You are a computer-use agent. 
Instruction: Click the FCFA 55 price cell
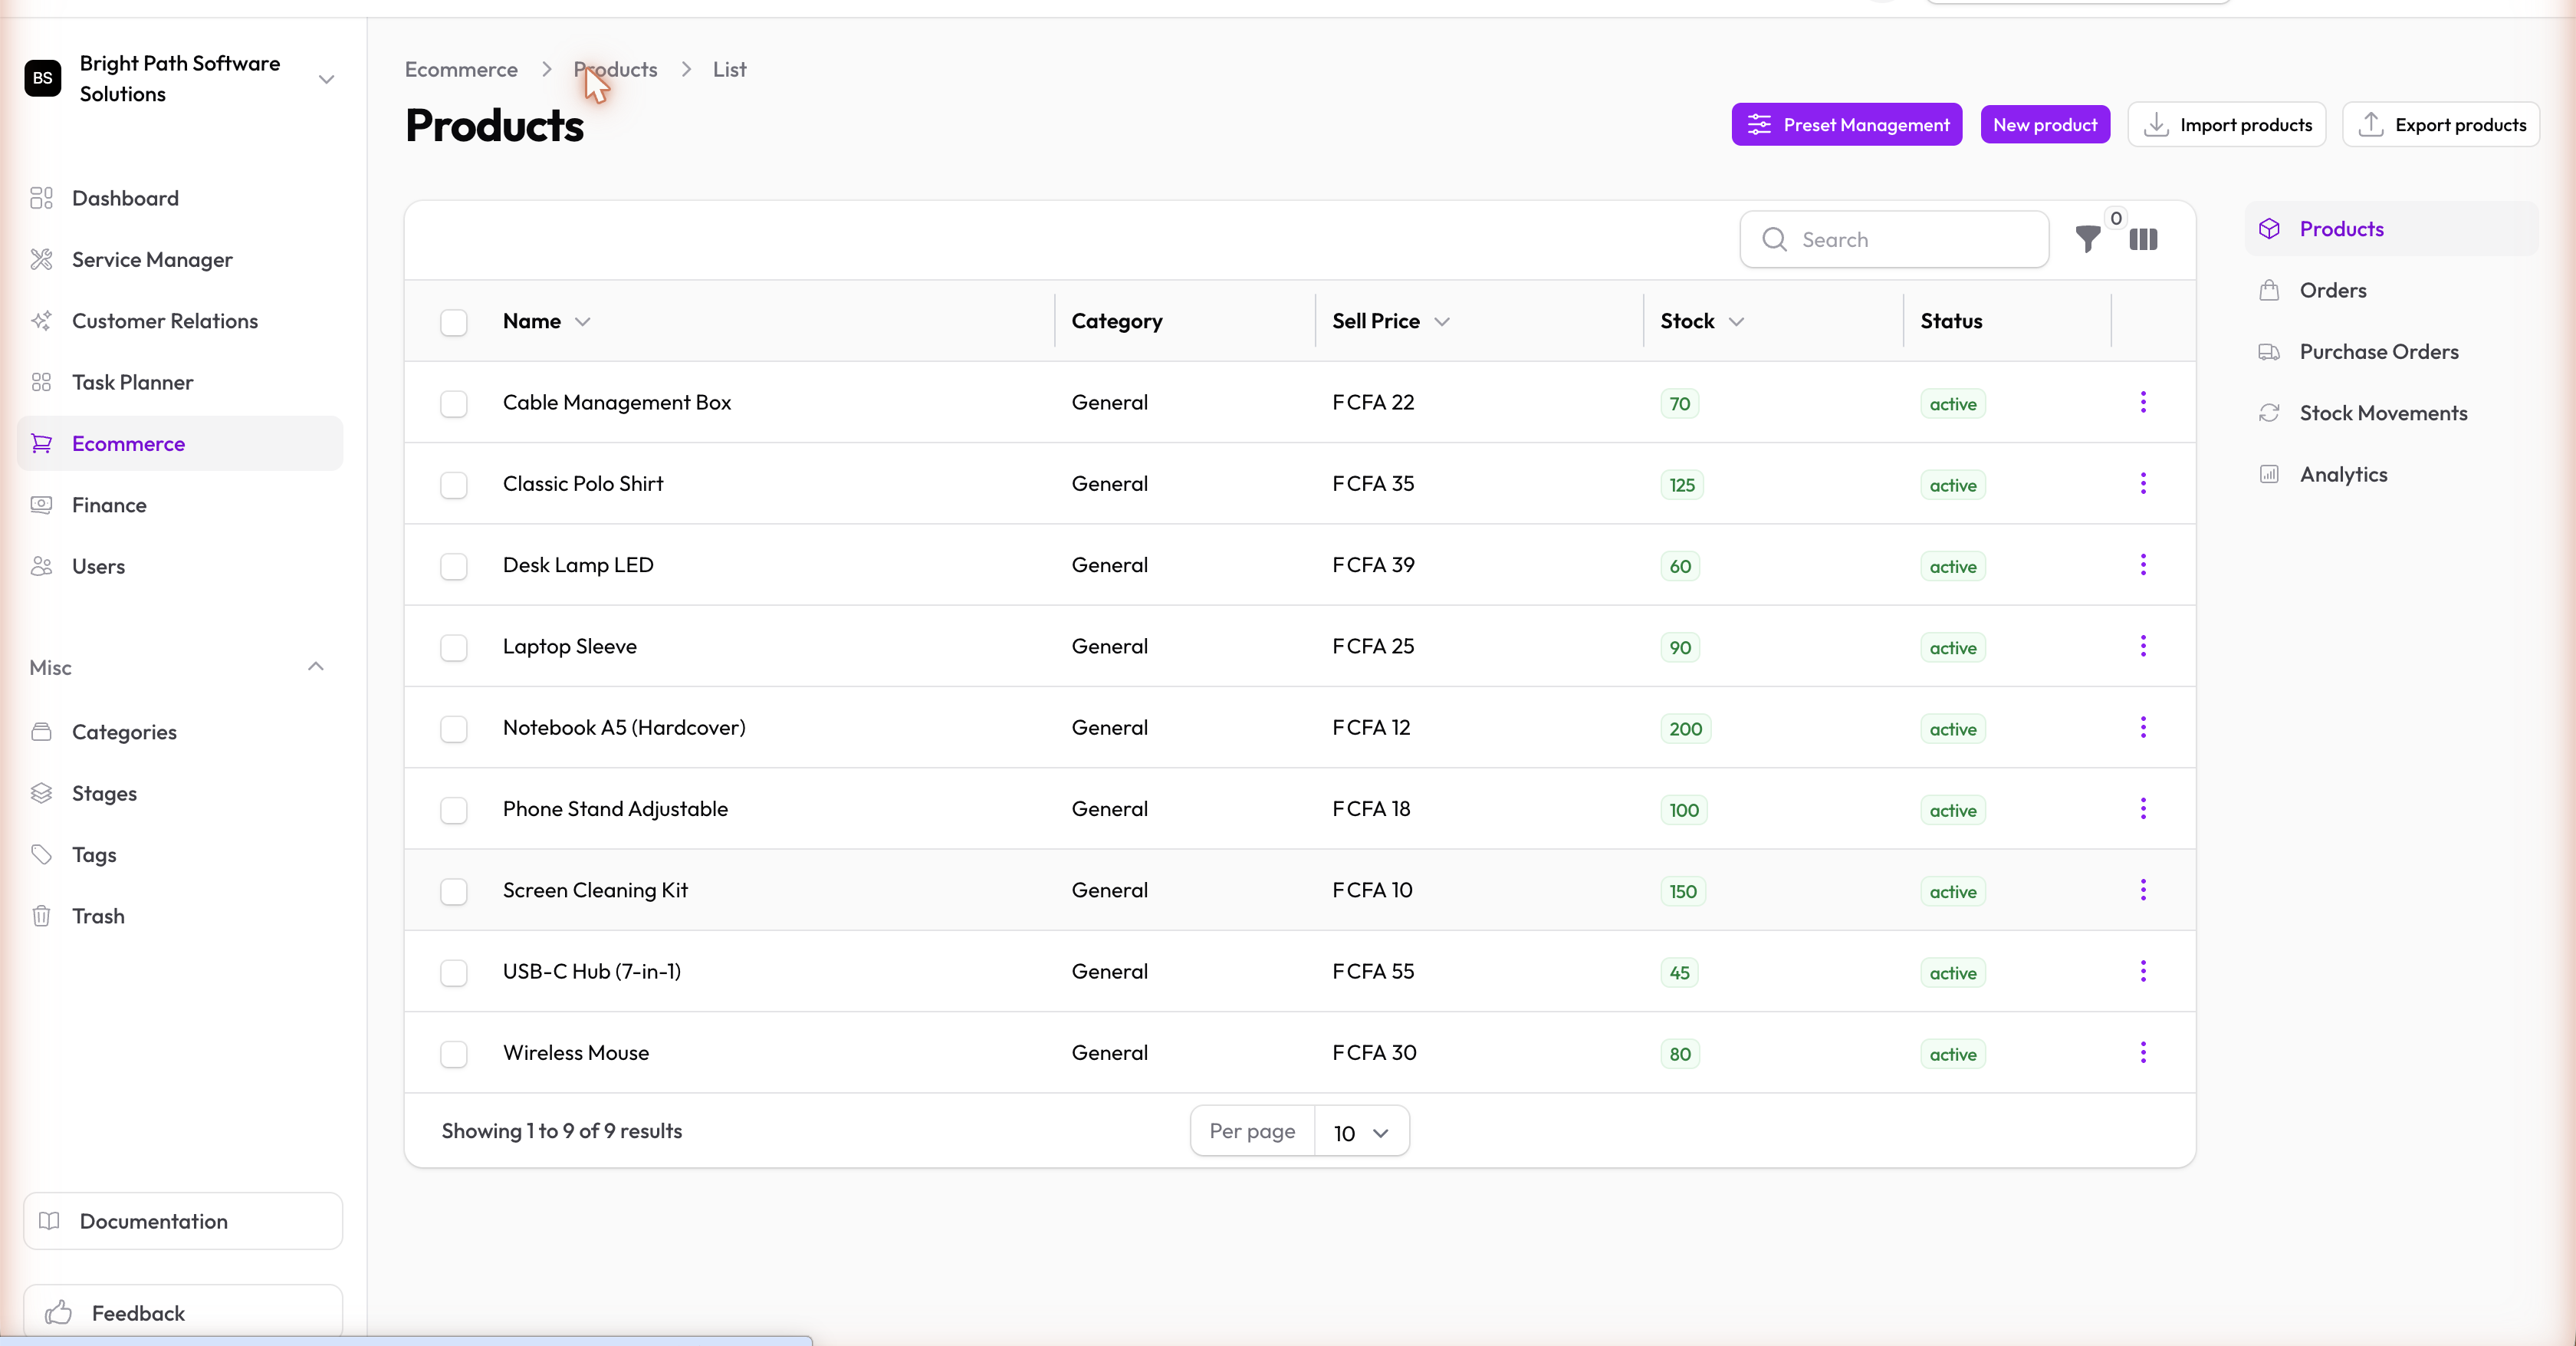[x=1373, y=971]
